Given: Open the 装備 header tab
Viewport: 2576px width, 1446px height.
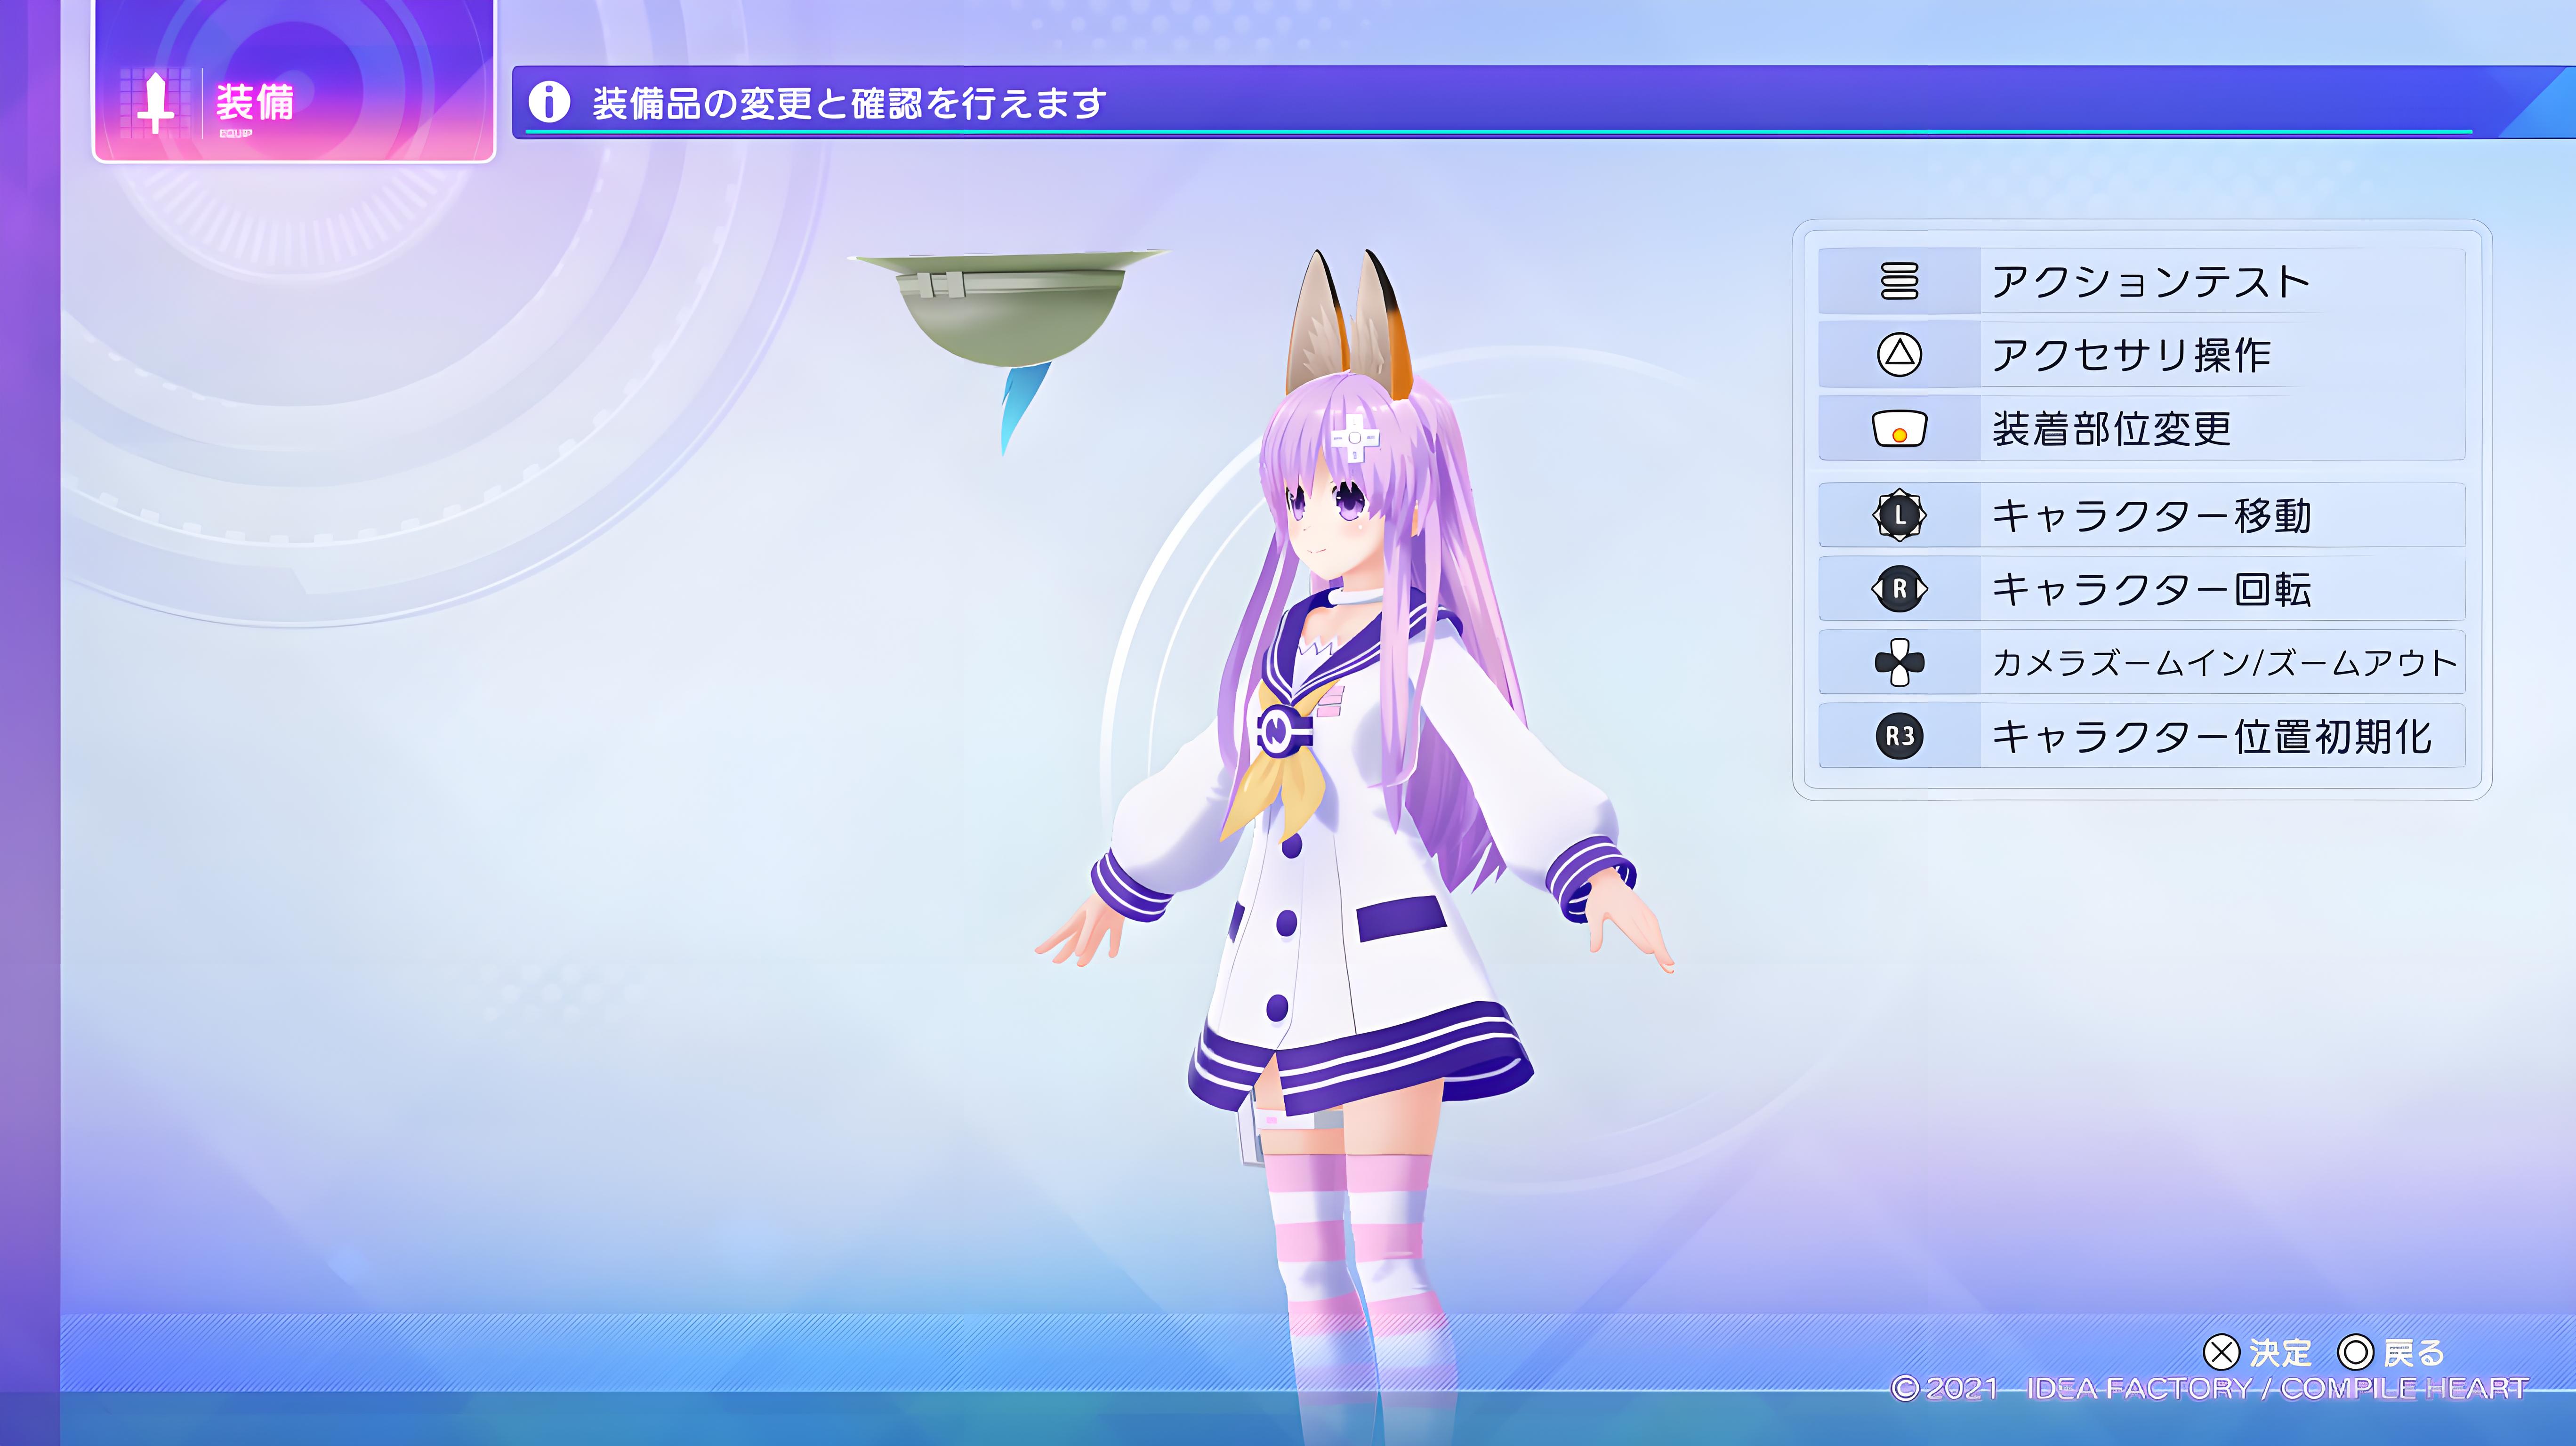Looking at the screenshot, I should tap(294, 82).
